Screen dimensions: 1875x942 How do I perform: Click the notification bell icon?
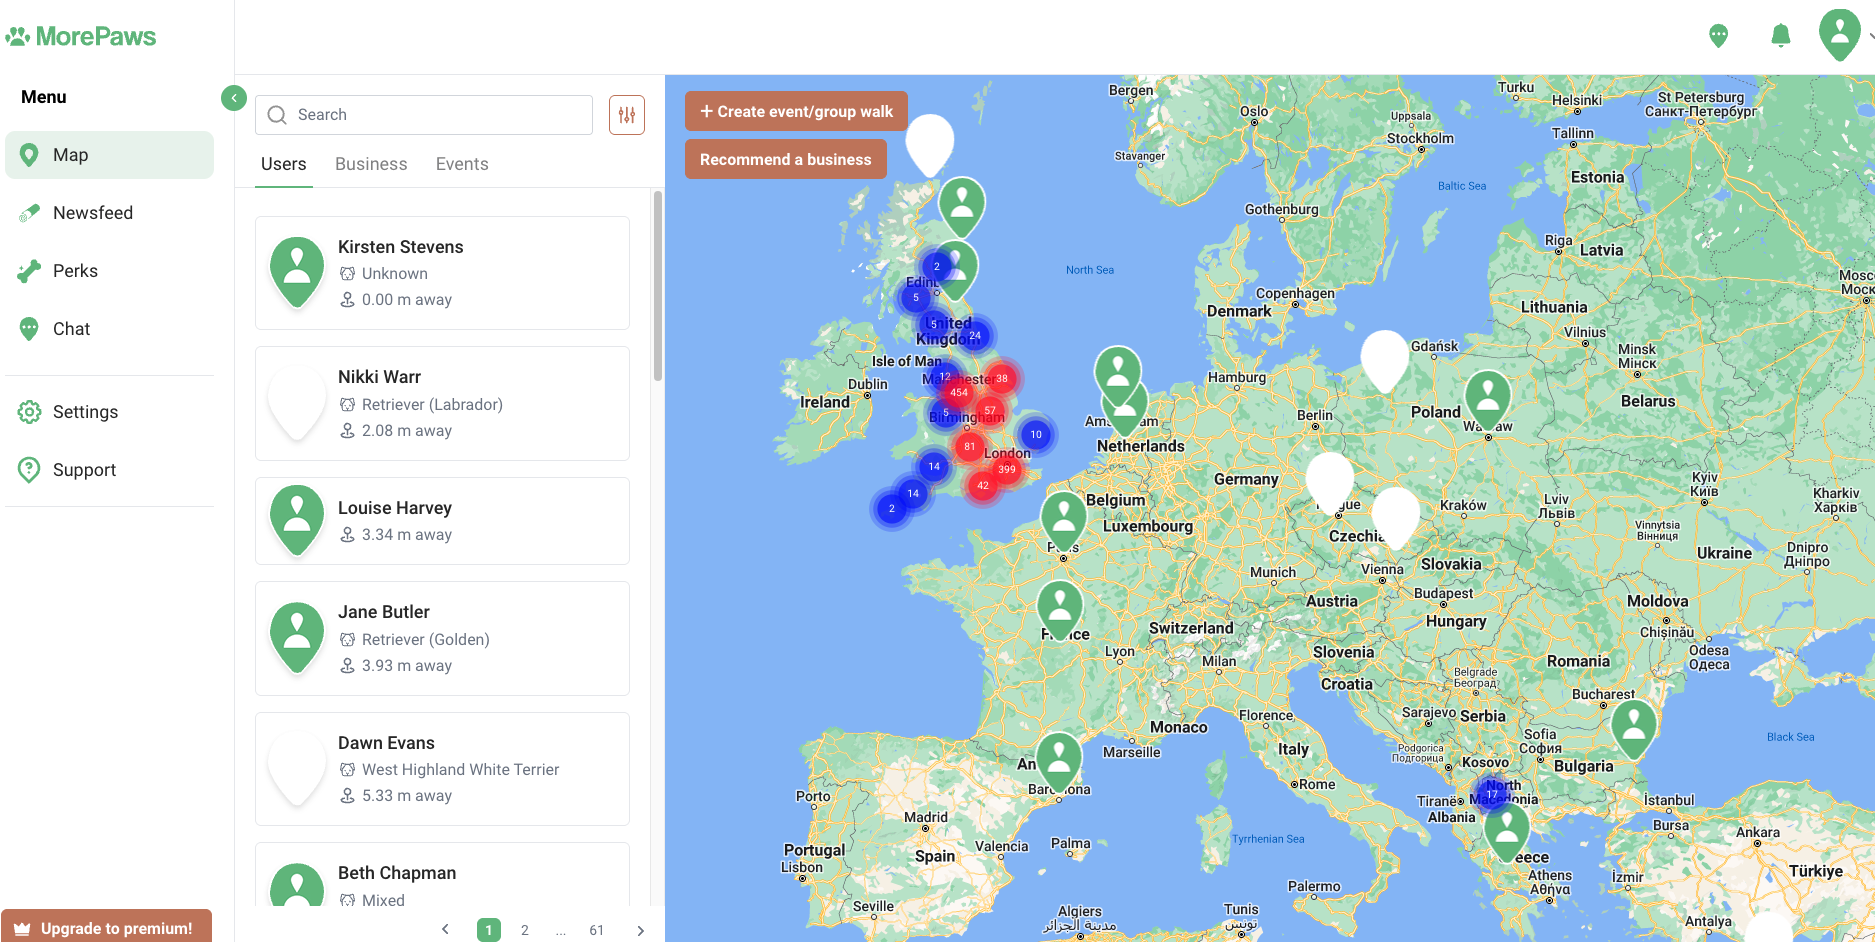tap(1780, 36)
